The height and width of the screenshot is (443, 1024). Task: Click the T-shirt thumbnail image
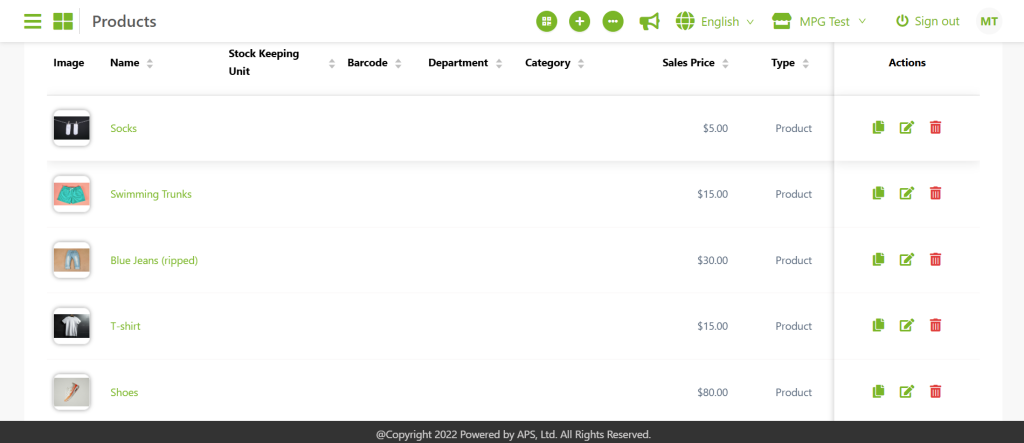click(71, 326)
